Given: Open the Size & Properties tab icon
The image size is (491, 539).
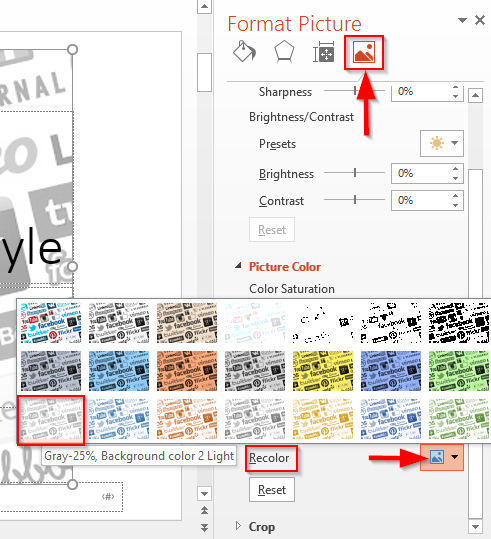Looking at the screenshot, I should coord(324,53).
